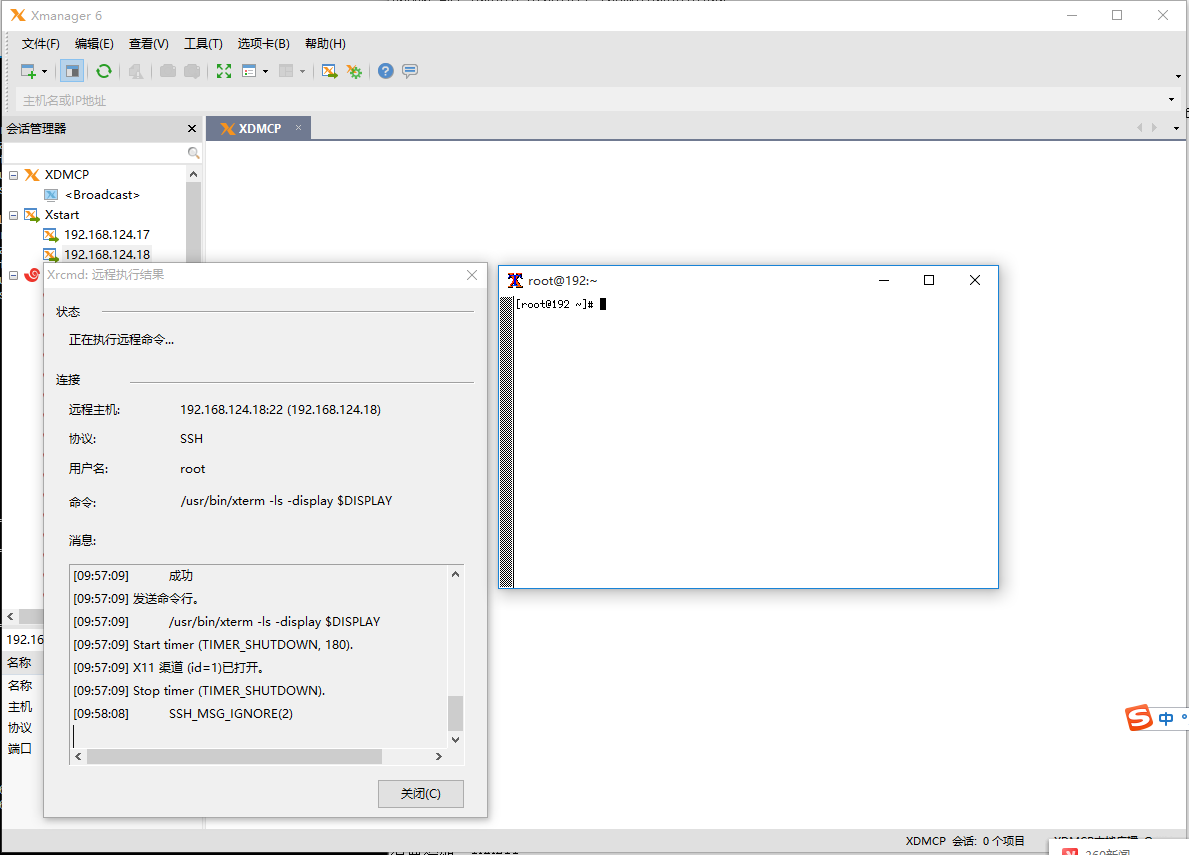Open the address bar dropdown arrow
The image size is (1189, 855).
point(1172,100)
